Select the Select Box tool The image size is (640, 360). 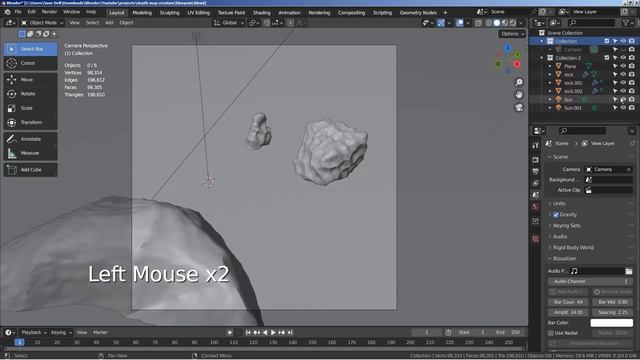[31, 49]
